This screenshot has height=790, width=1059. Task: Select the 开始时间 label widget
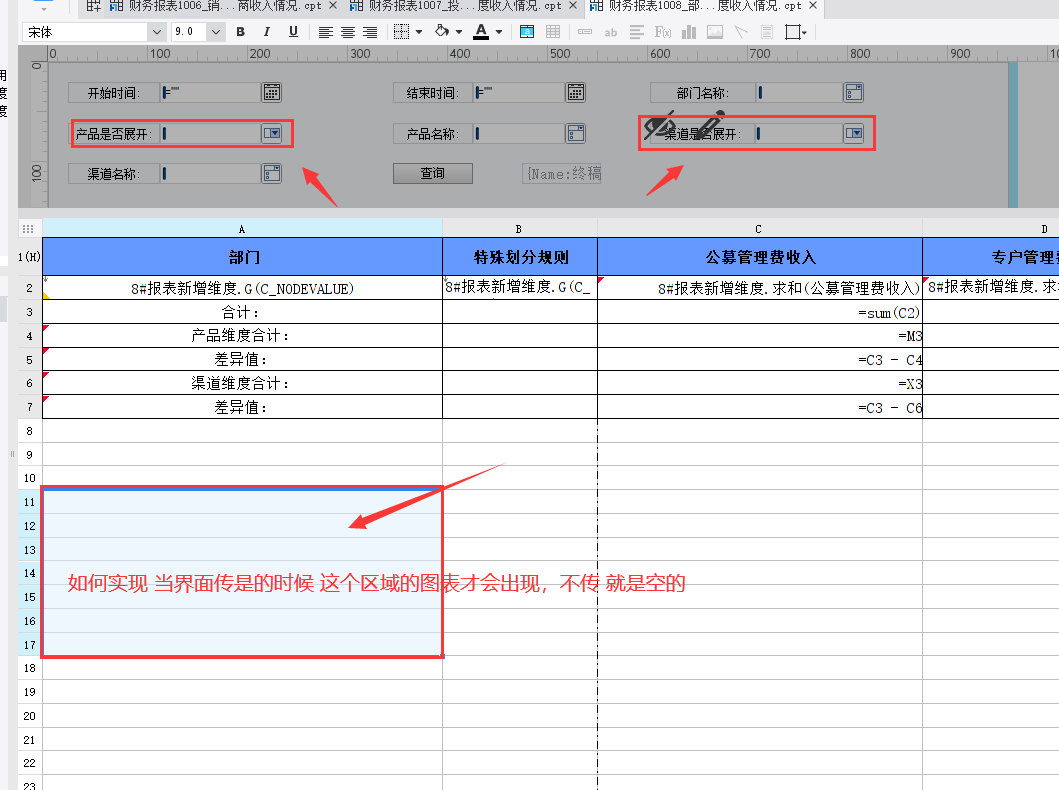(x=113, y=93)
